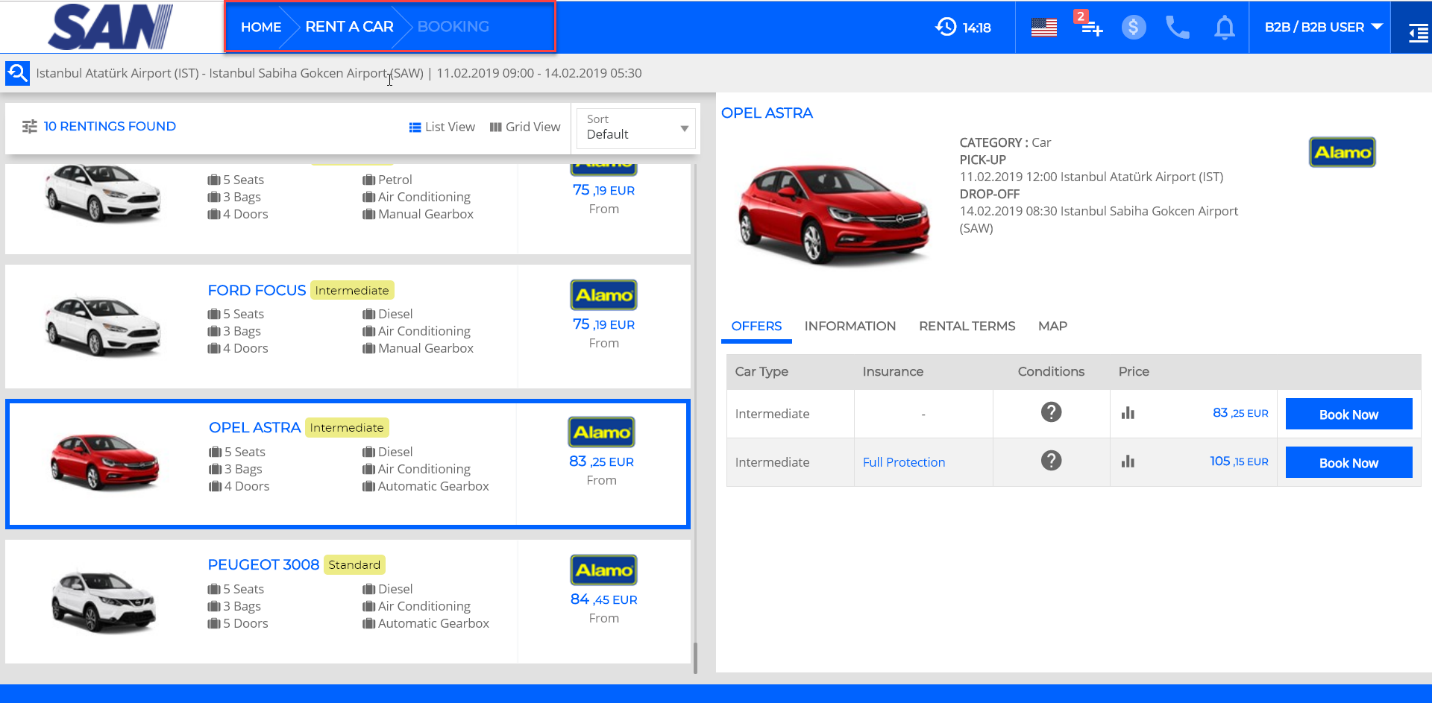Viewport: 1432px width, 703px height.
Task: Click the OPEL ASTRA heading in details panel
Action: pos(767,113)
